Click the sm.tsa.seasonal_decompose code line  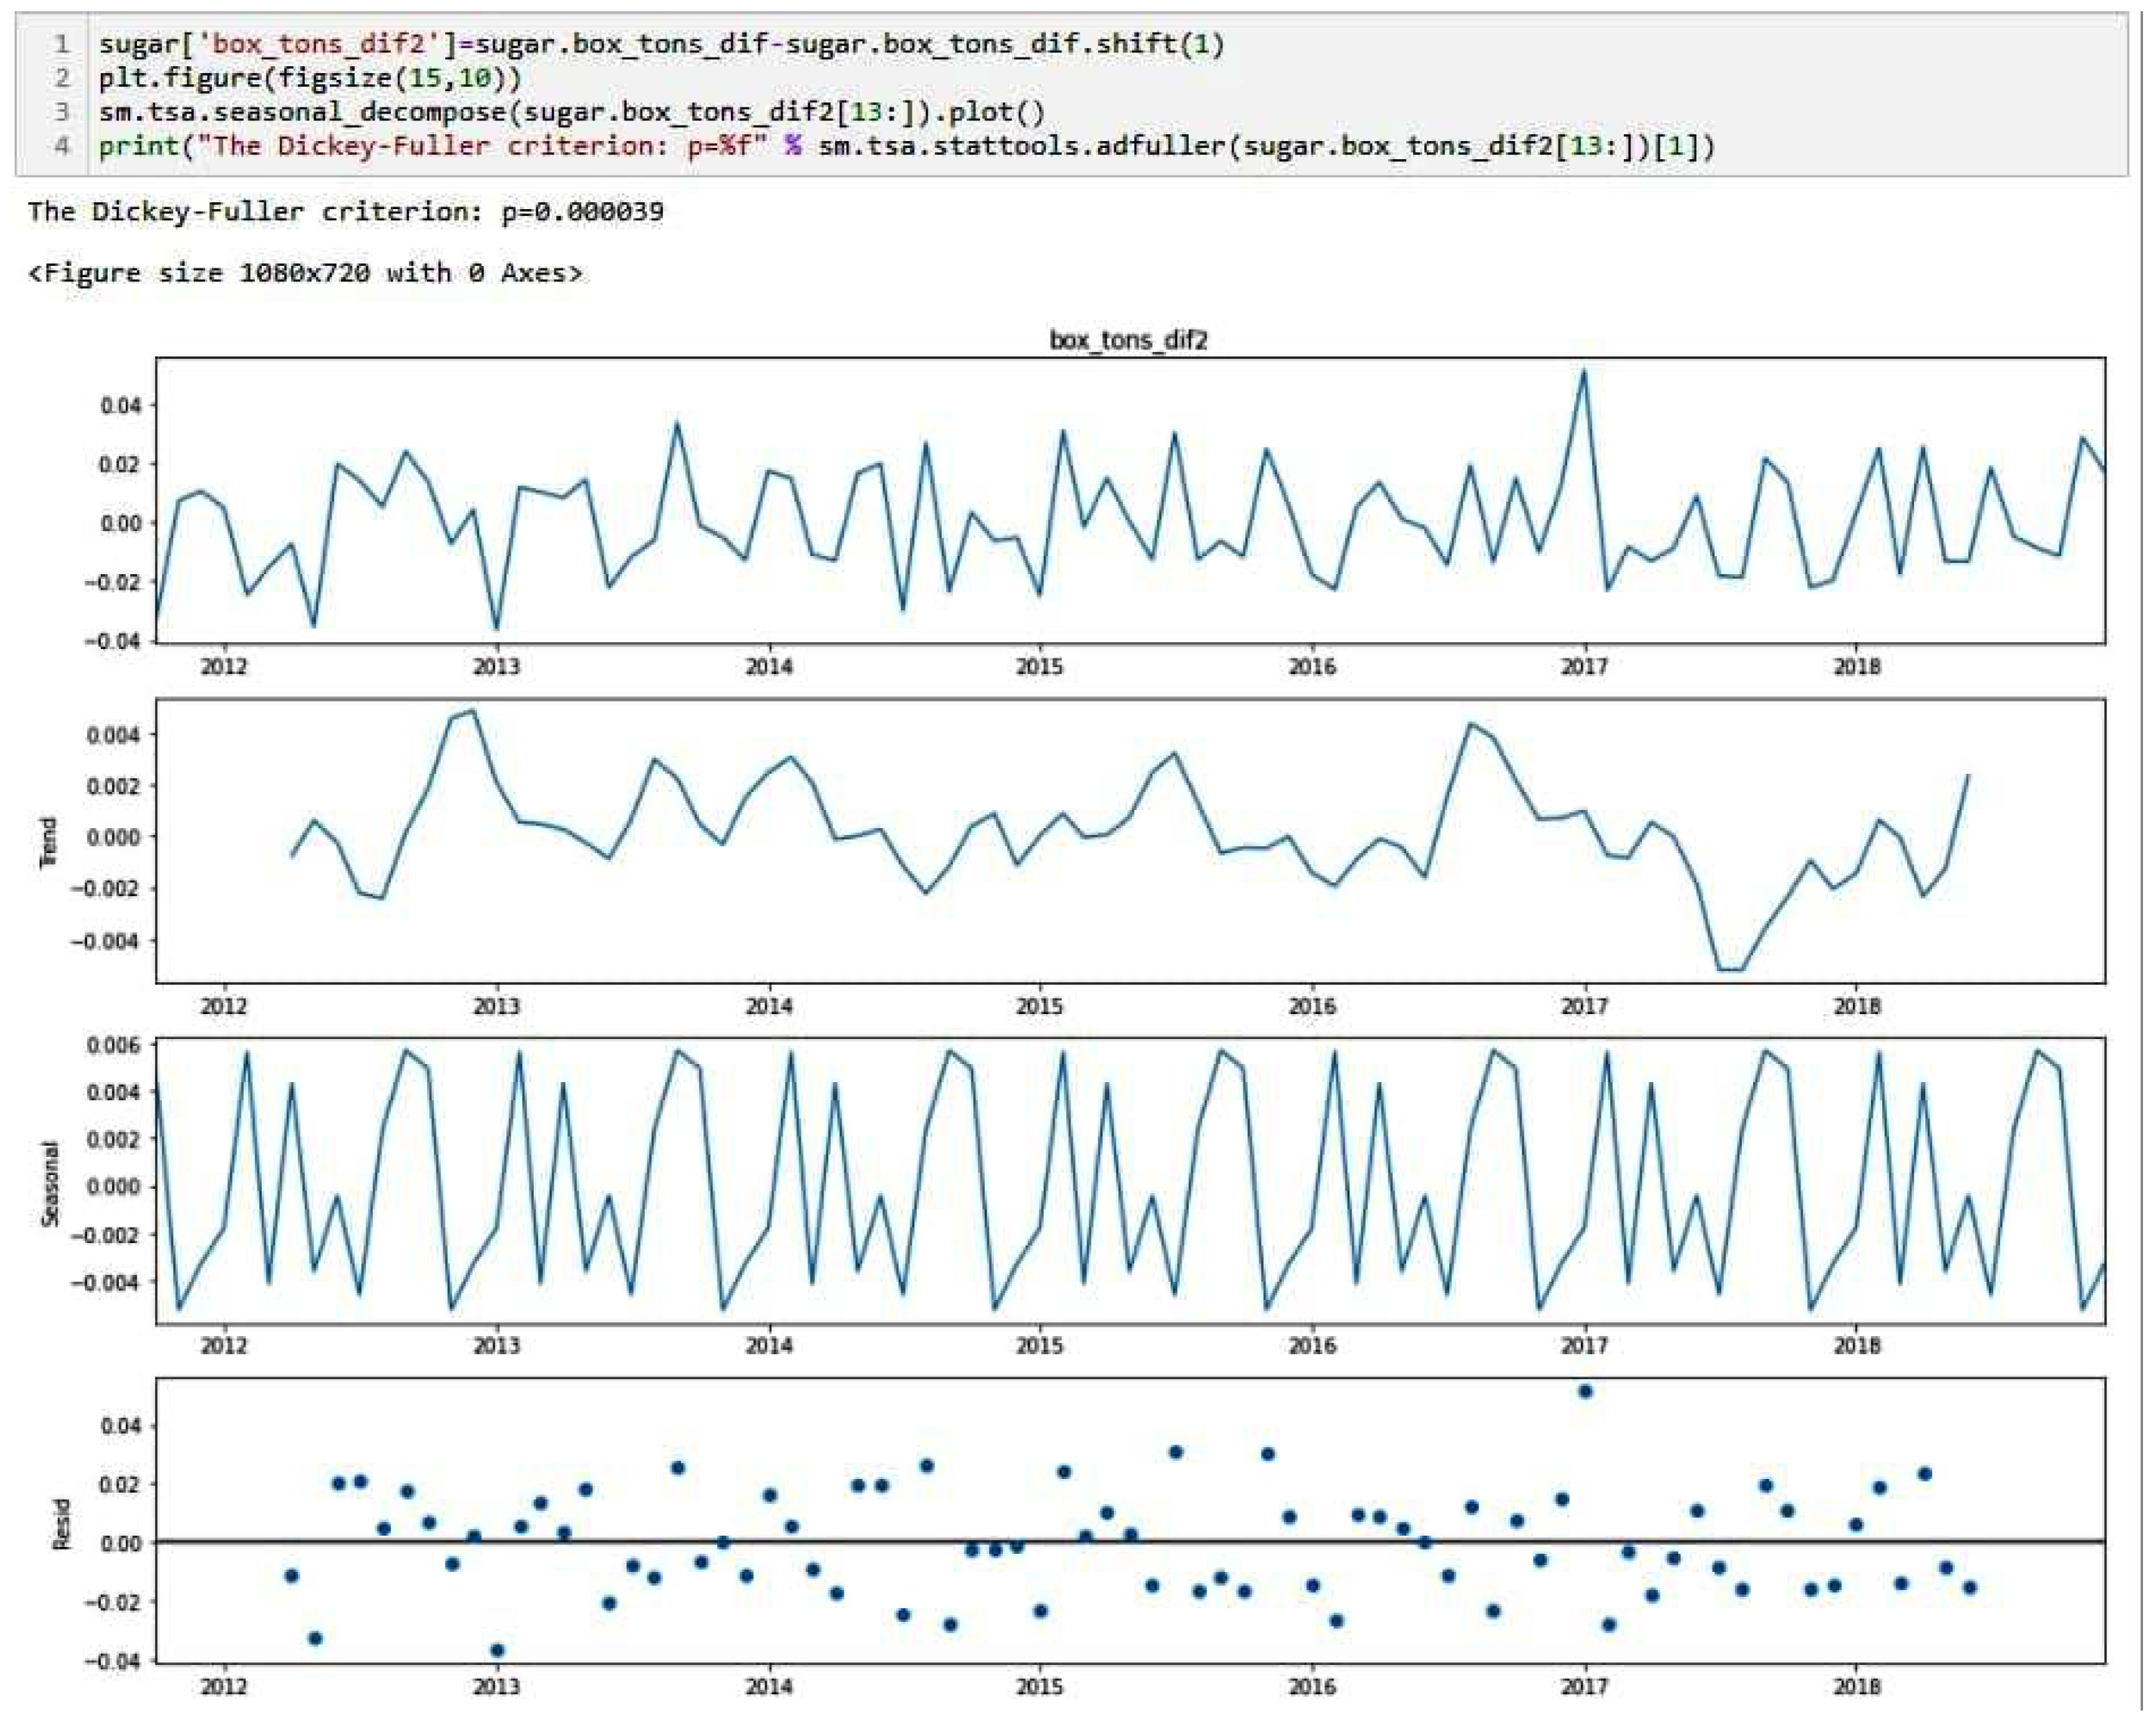(570, 111)
